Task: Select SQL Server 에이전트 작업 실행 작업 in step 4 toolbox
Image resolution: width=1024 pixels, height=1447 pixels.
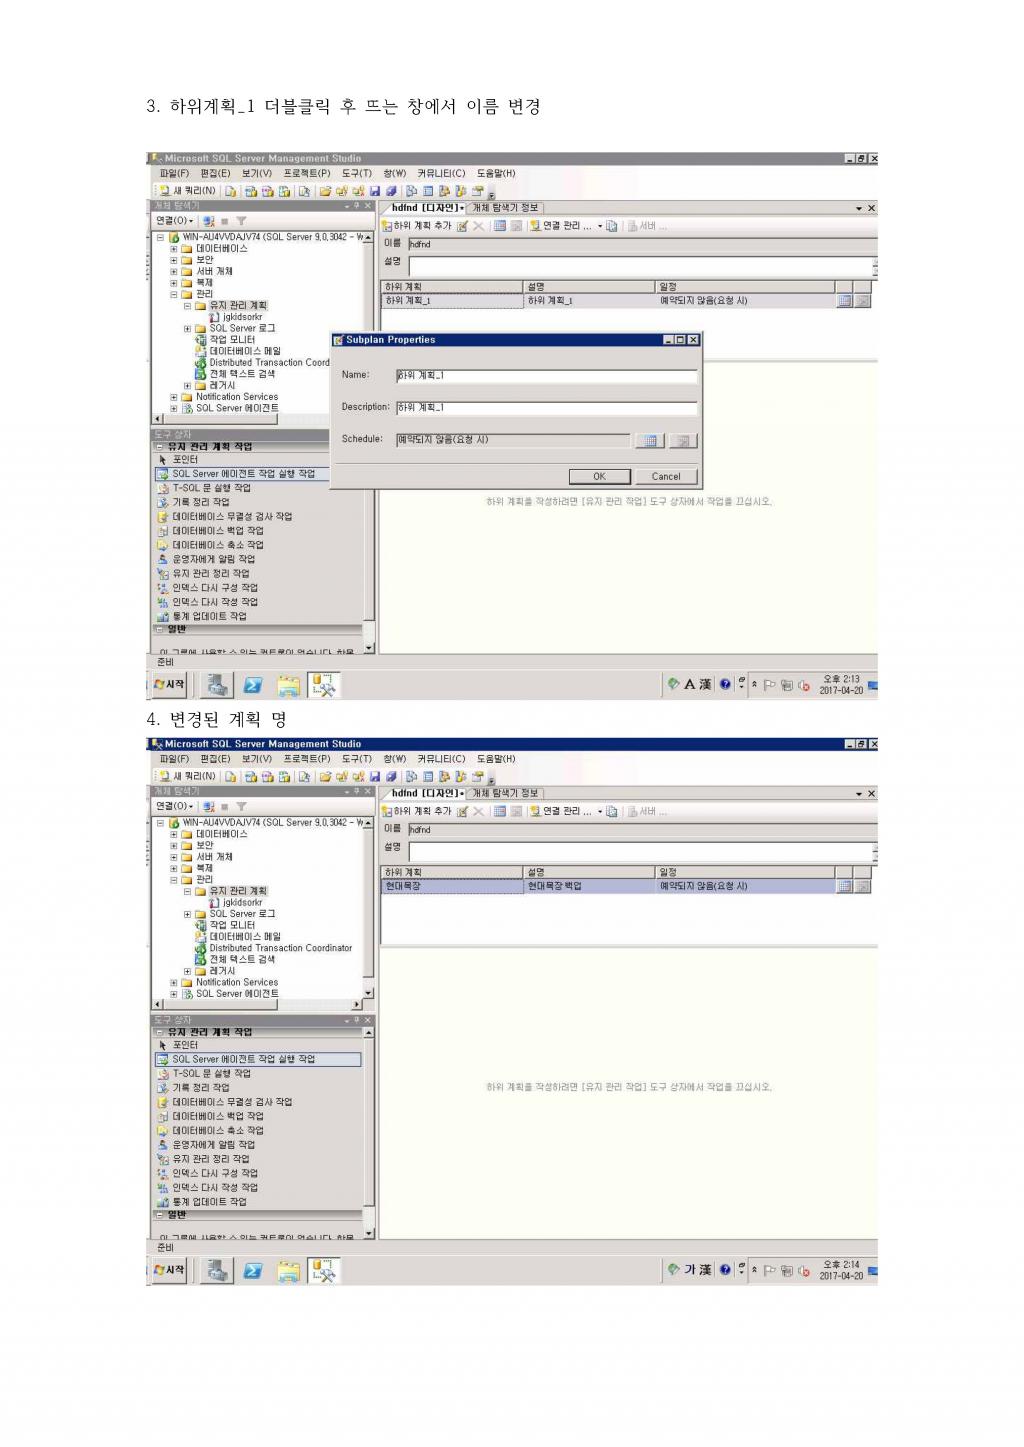Action: tap(258, 1059)
